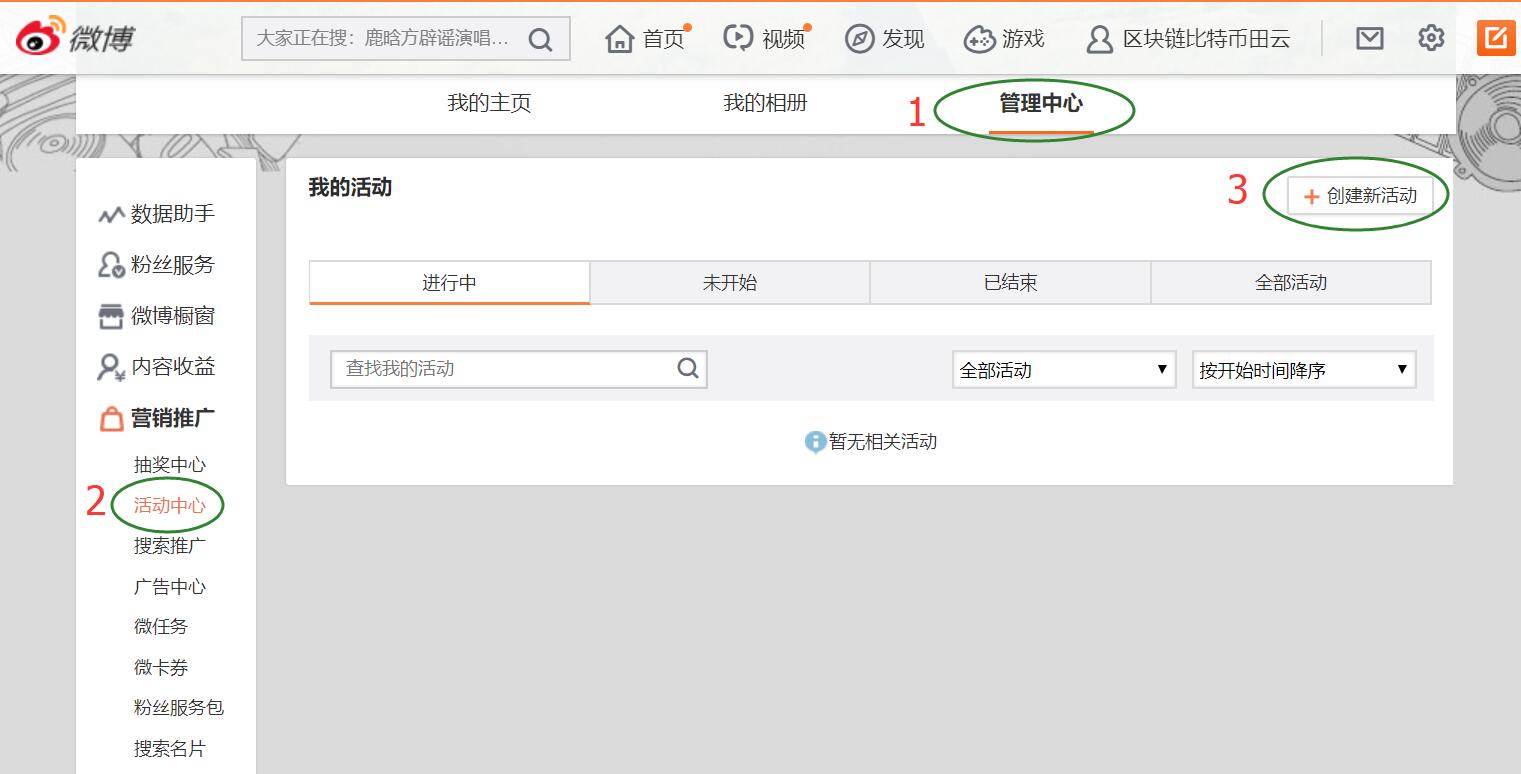Switch to 我的主页 tab
Screen dimensions: 1521x774
(x=489, y=103)
